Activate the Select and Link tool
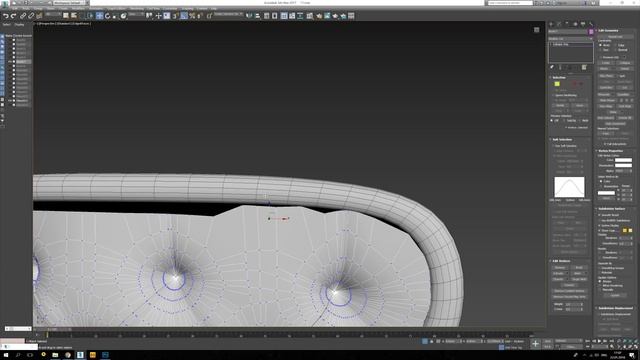This screenshot has width=640, height=360. tap(23, 16)
